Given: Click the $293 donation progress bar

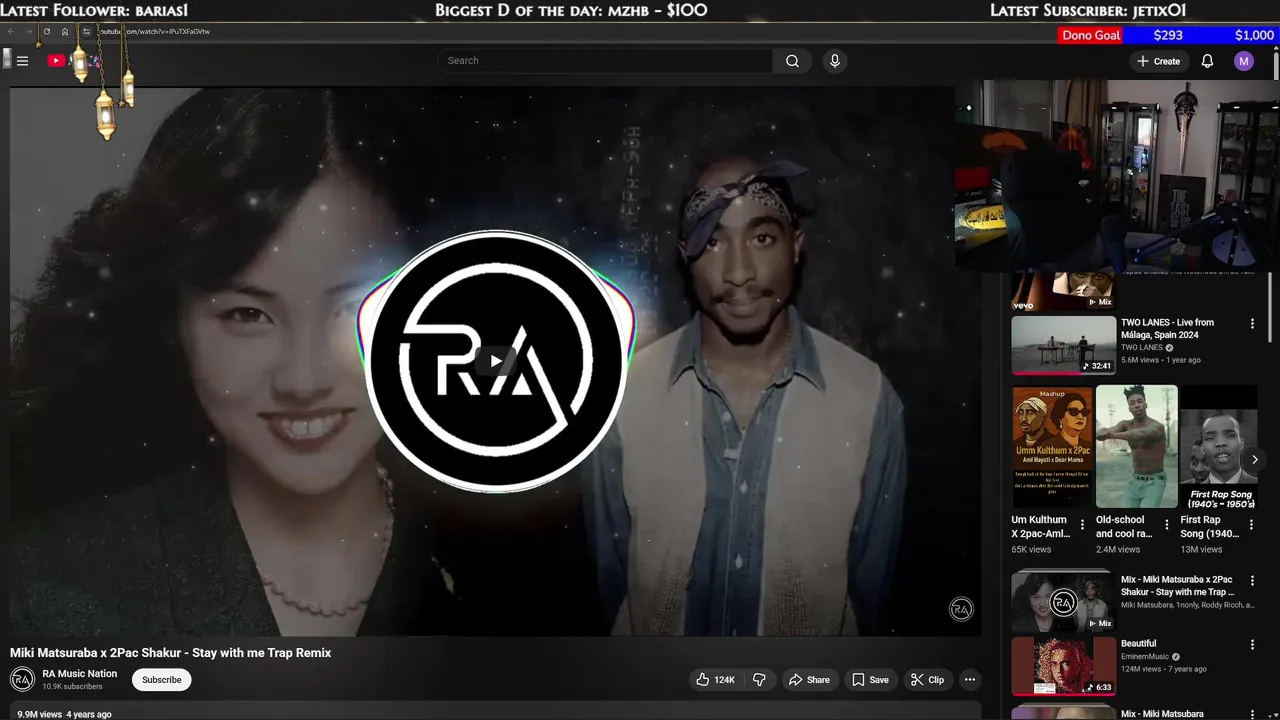Looking at the screenshot, I should pos(1200,35).
